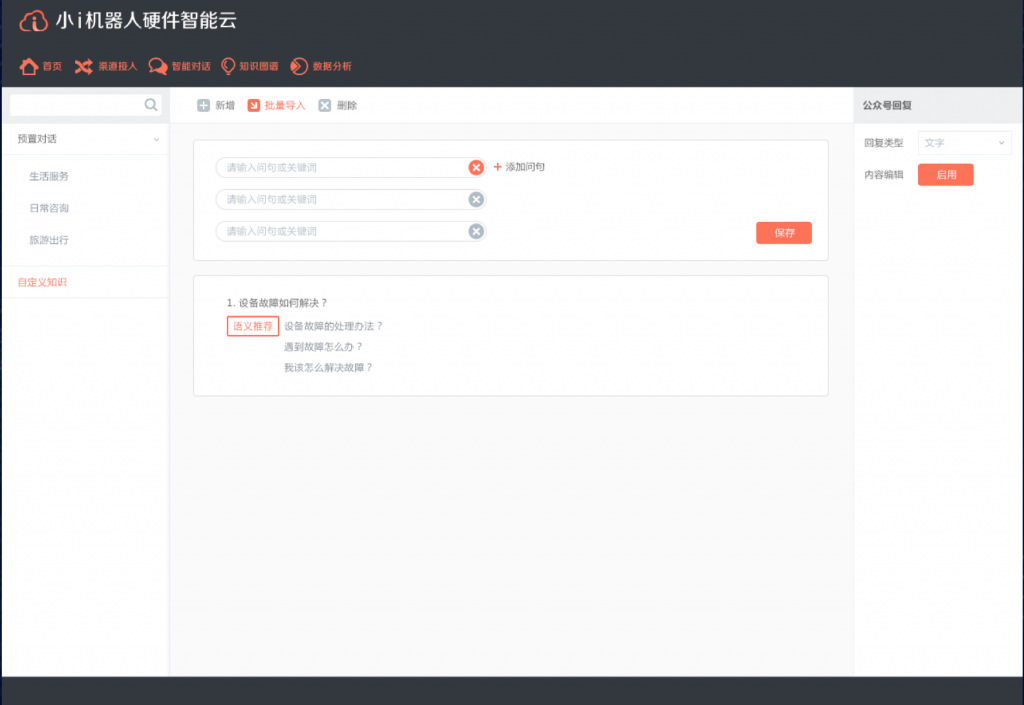The height and width of the screenshot is (705, 1024).
Task: Click the 首页 home icon
Action: click(x=29, y=66)
